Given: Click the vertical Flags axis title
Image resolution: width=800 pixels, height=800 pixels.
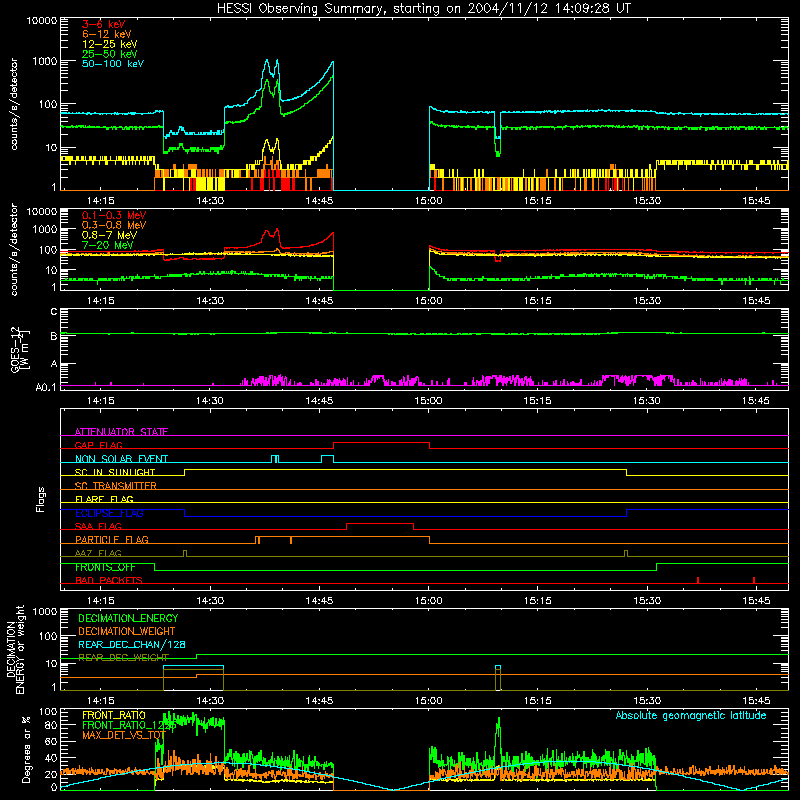Looking at the screenshot, I should tap(41, 499).
